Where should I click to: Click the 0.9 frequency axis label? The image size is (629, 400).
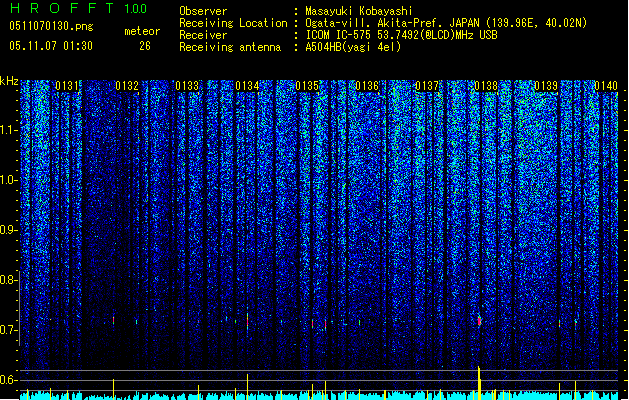8,230
